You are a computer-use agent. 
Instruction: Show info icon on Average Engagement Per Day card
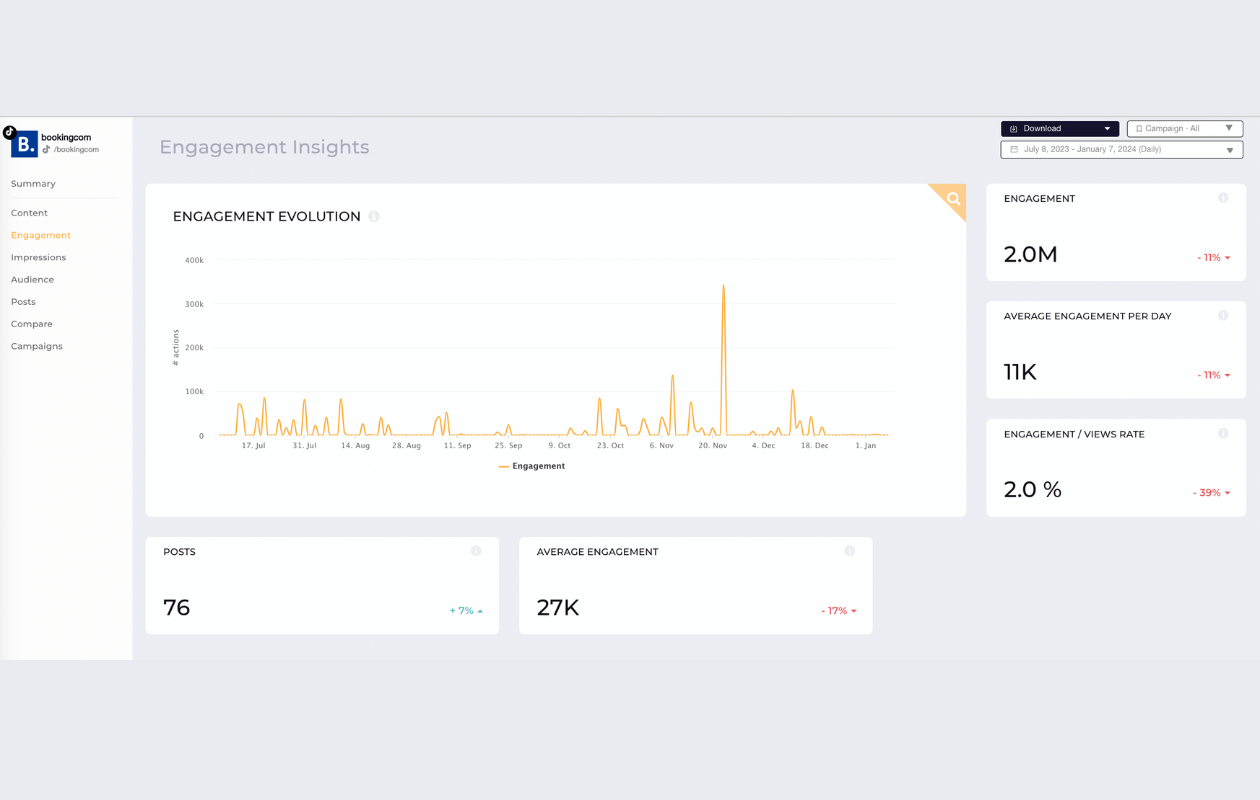[x=1223, y=316]
